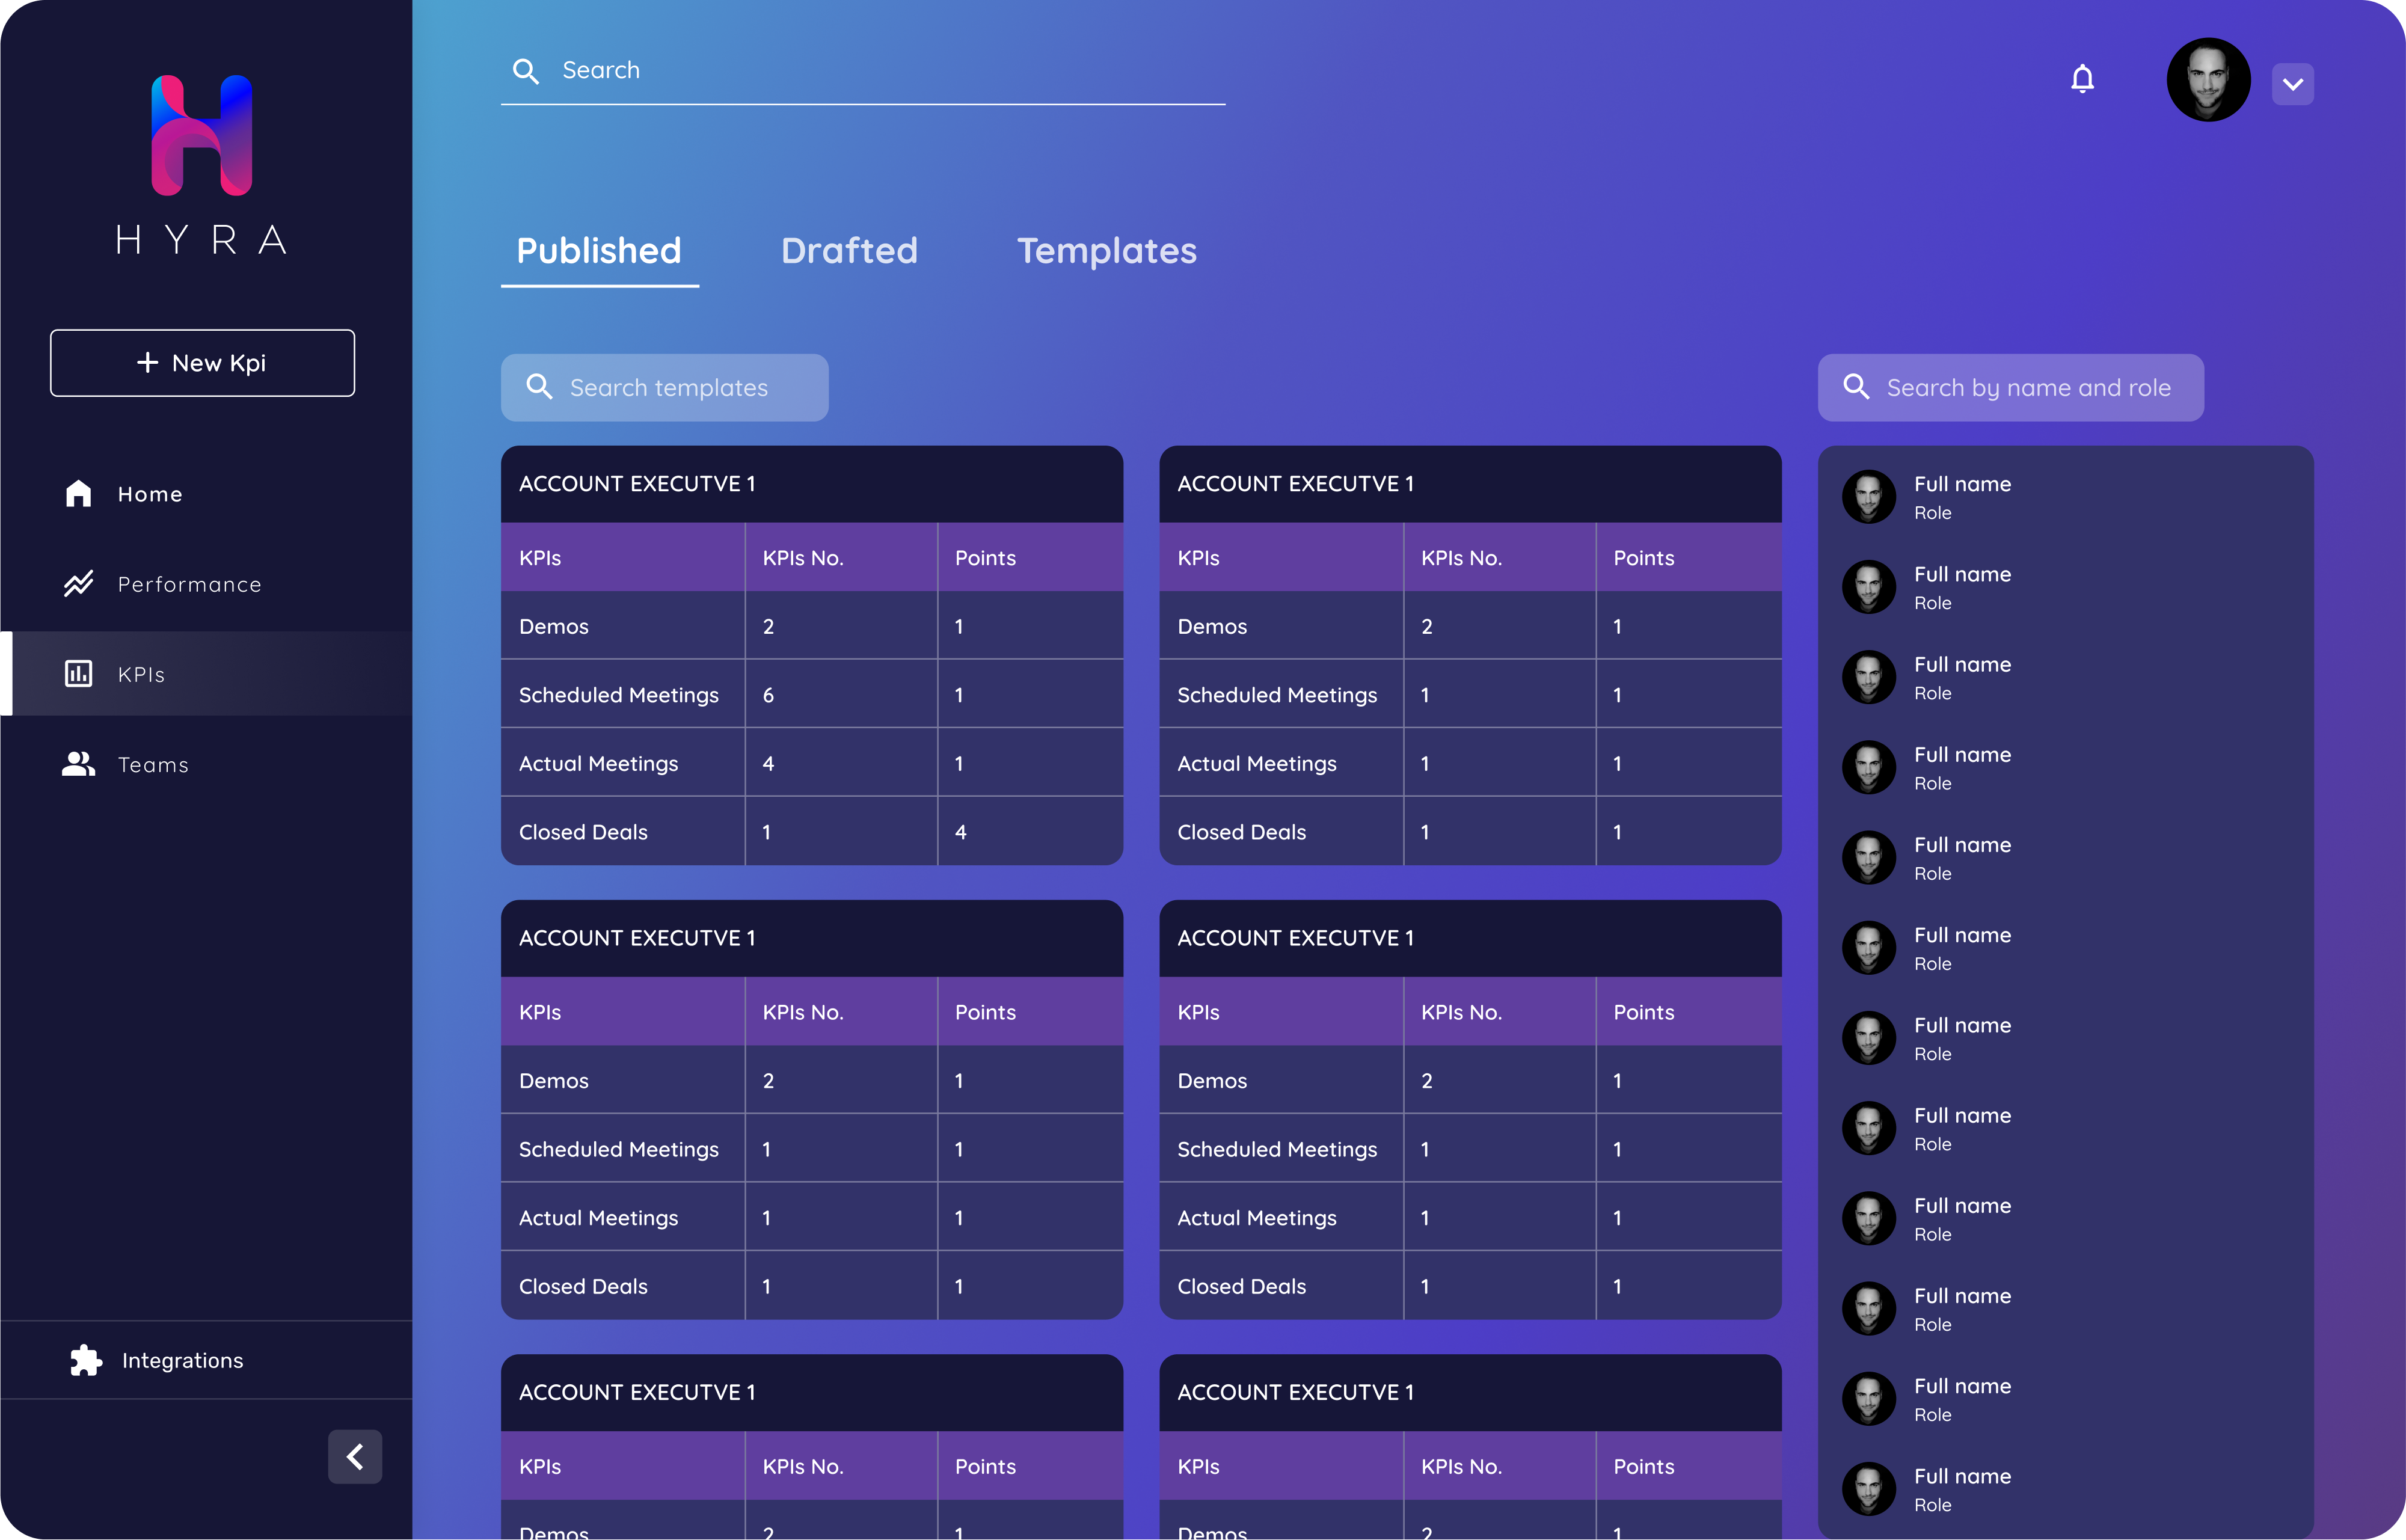The height and width of the screenshot is (1540, 2406).
Task: Click the Search templates field
Action: pyautogui.click(x=664, y=387)
